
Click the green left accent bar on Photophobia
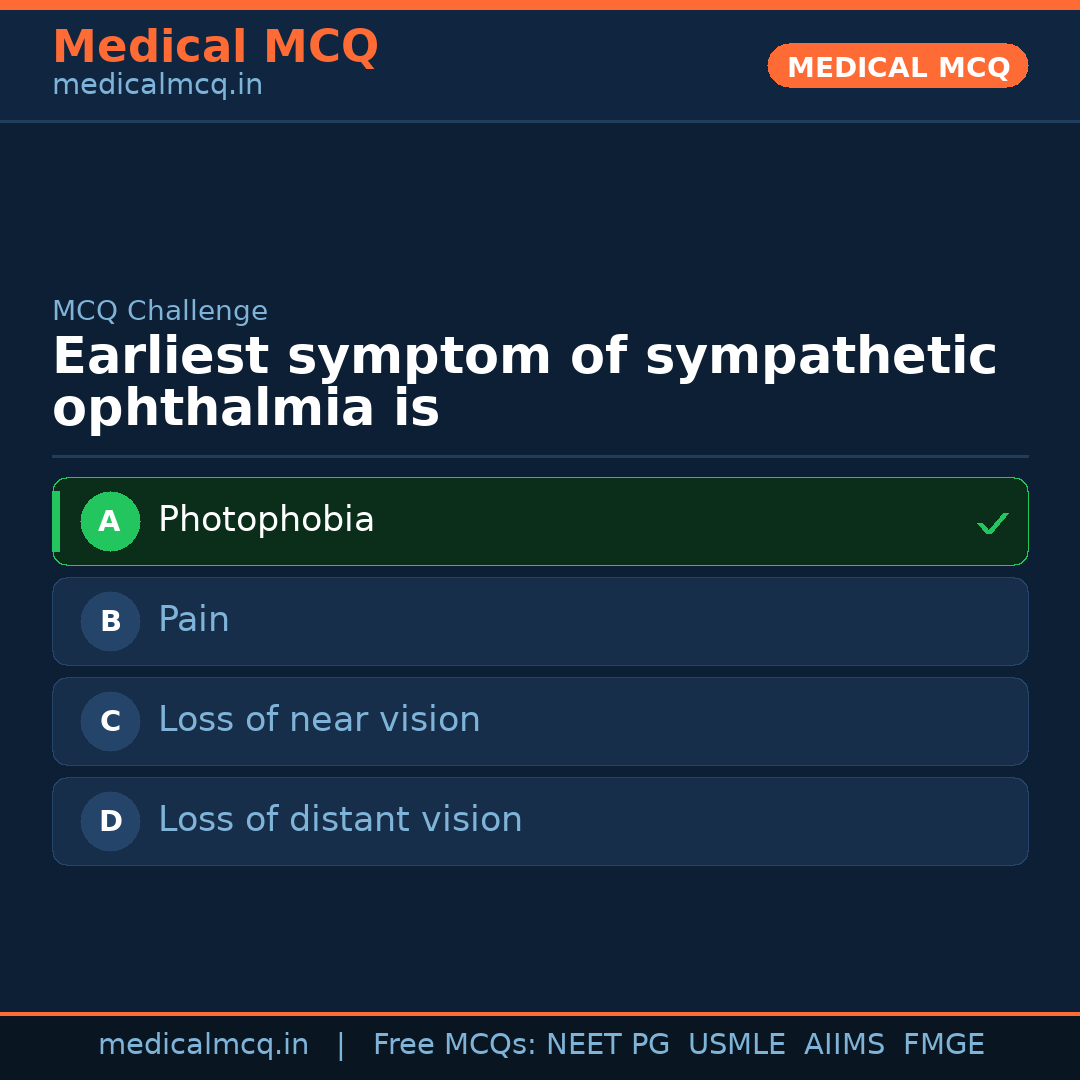[x=57, y=521]
